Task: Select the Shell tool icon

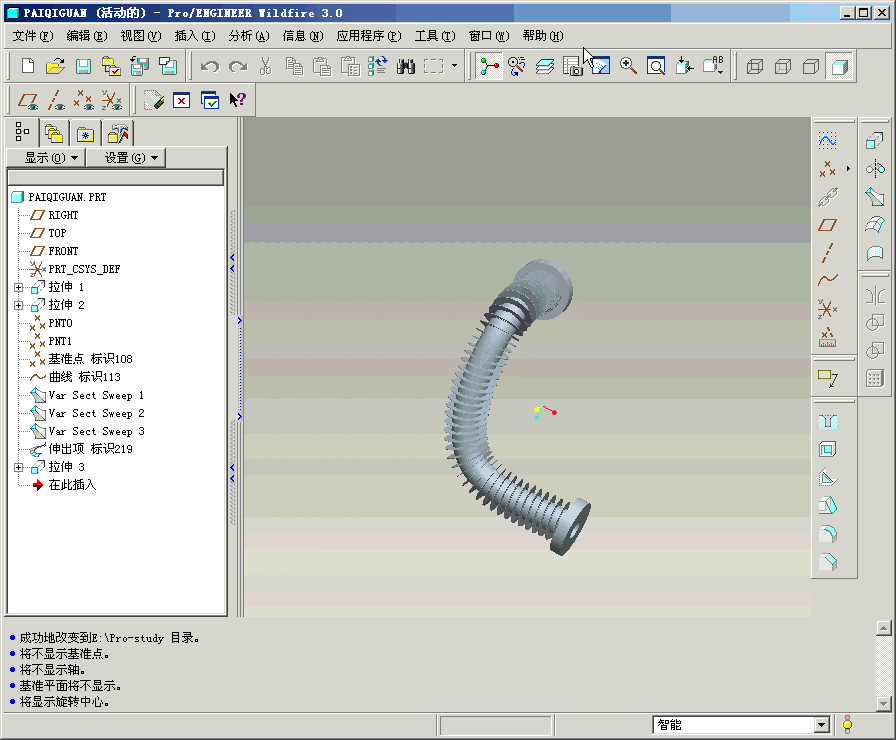Action: tap(827, 450)
